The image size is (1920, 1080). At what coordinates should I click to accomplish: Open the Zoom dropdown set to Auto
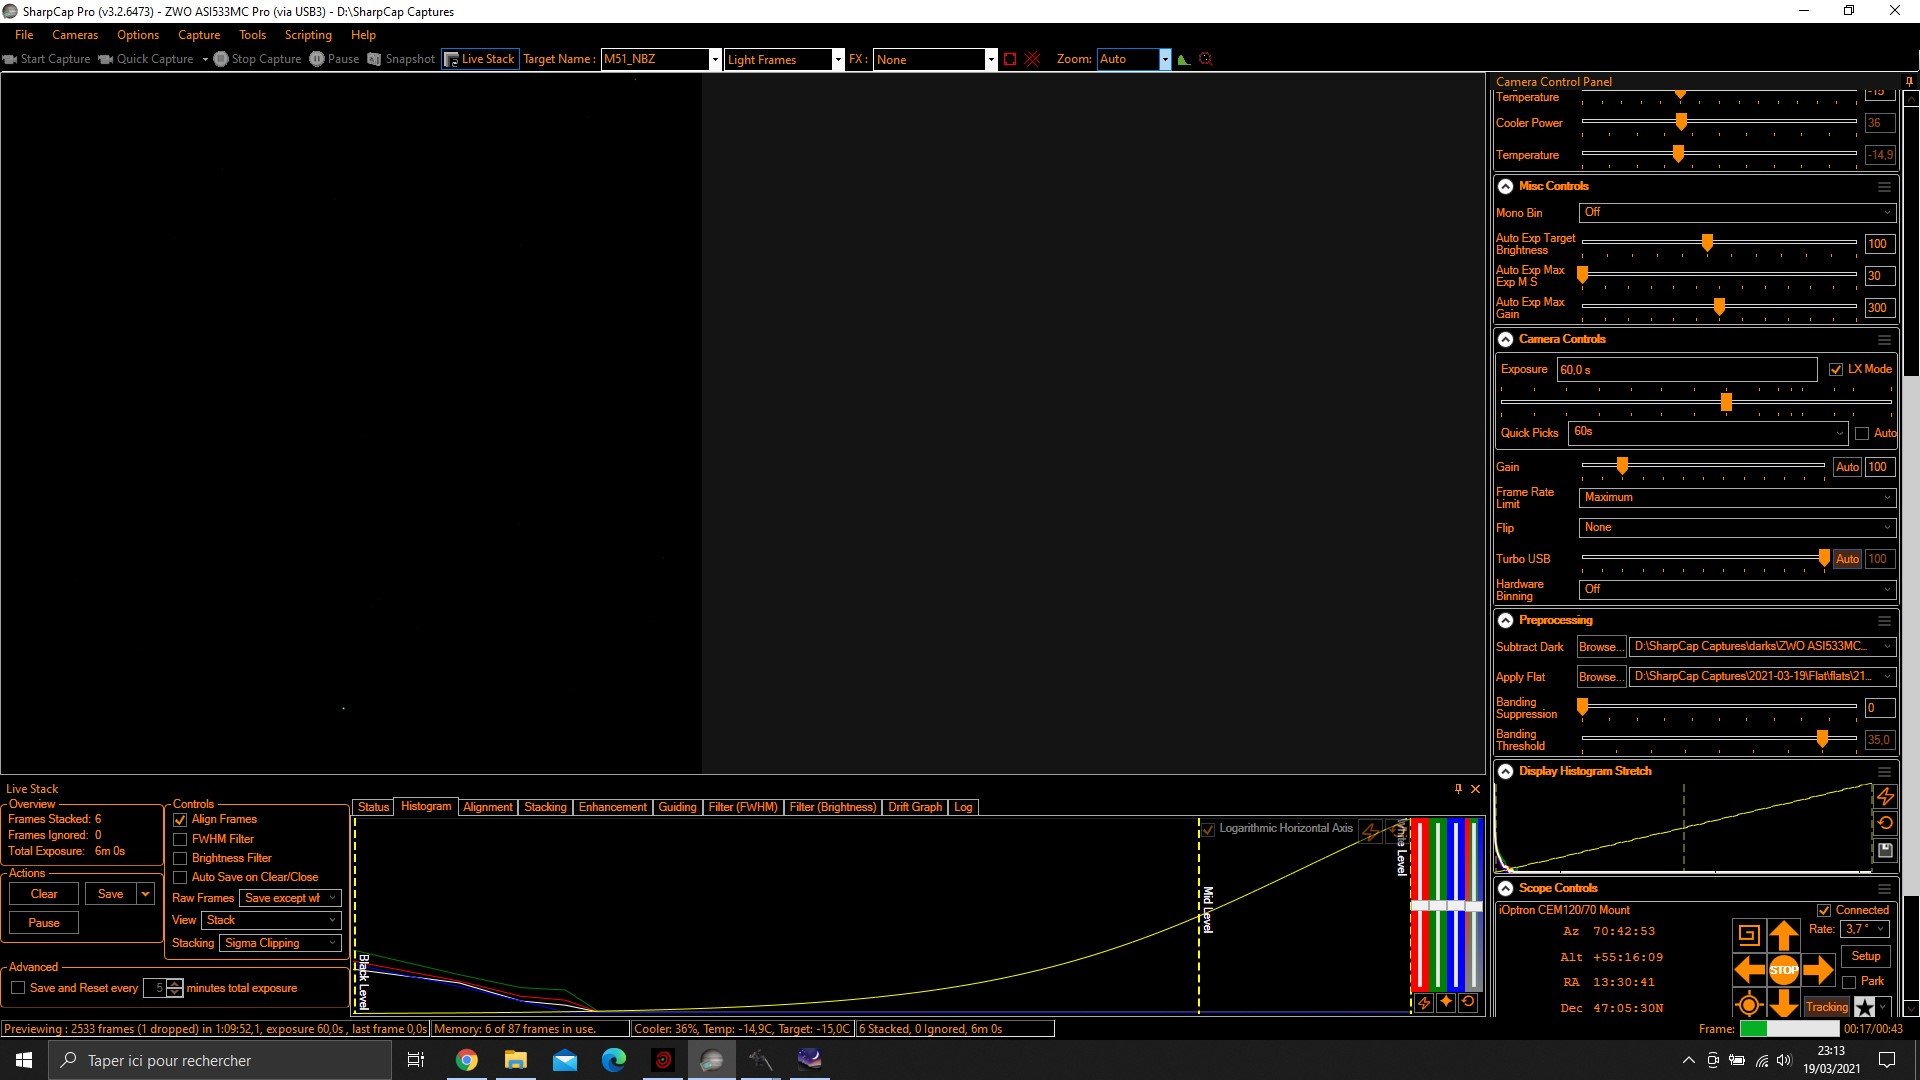tap(1134, 59)
